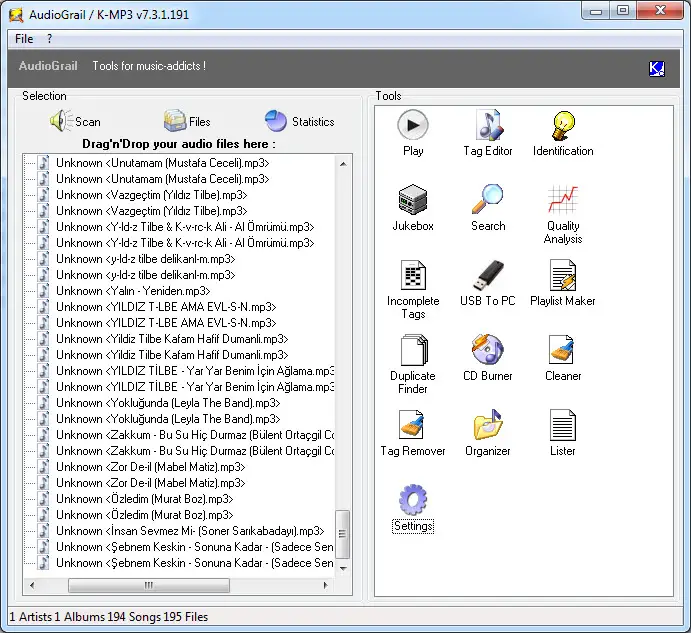Select the first Şebnem Keskin - Sonuna Kadar row

[195, 547]
